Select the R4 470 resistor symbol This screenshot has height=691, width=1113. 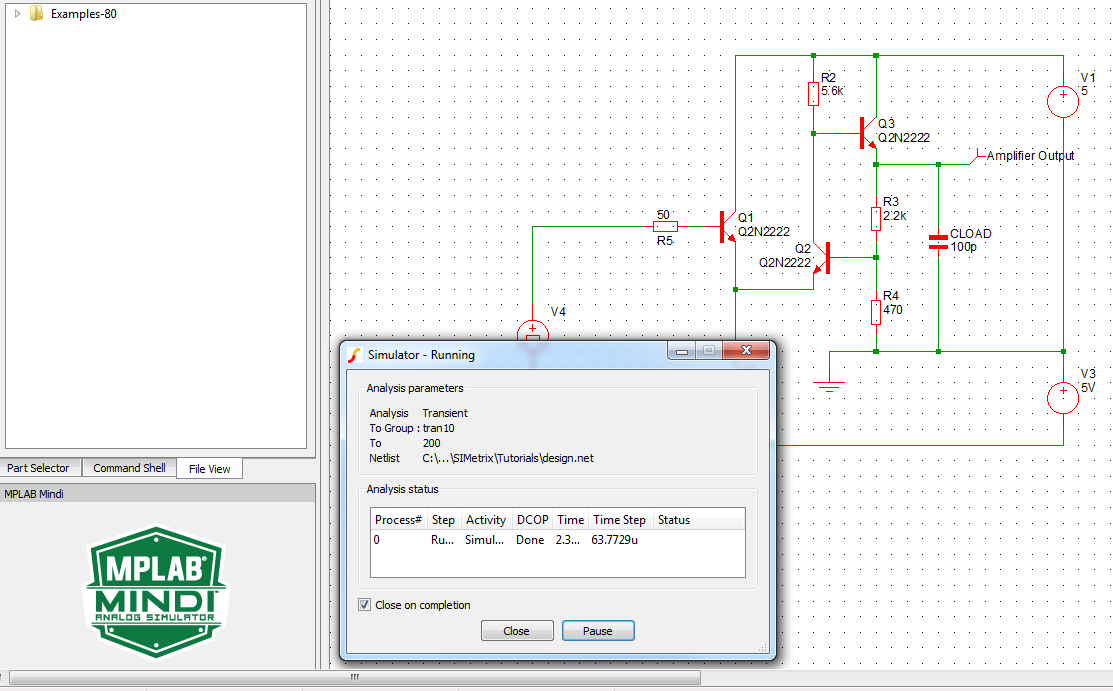point(876,311)
